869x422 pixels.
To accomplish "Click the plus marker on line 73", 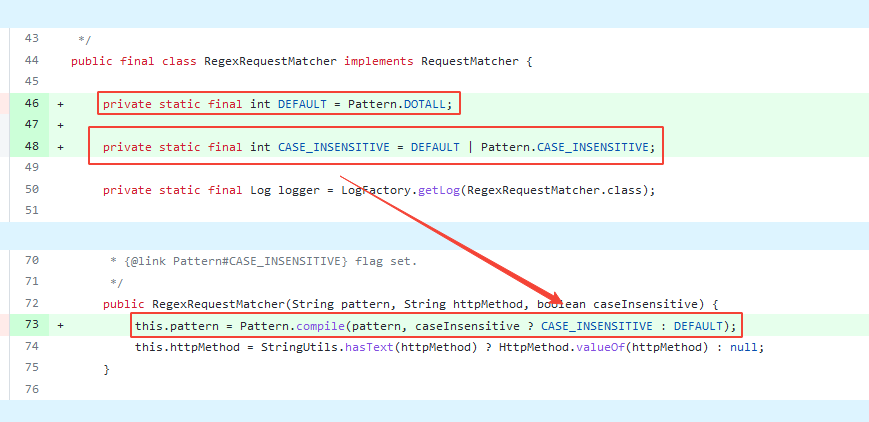I will tap(61, 325).
